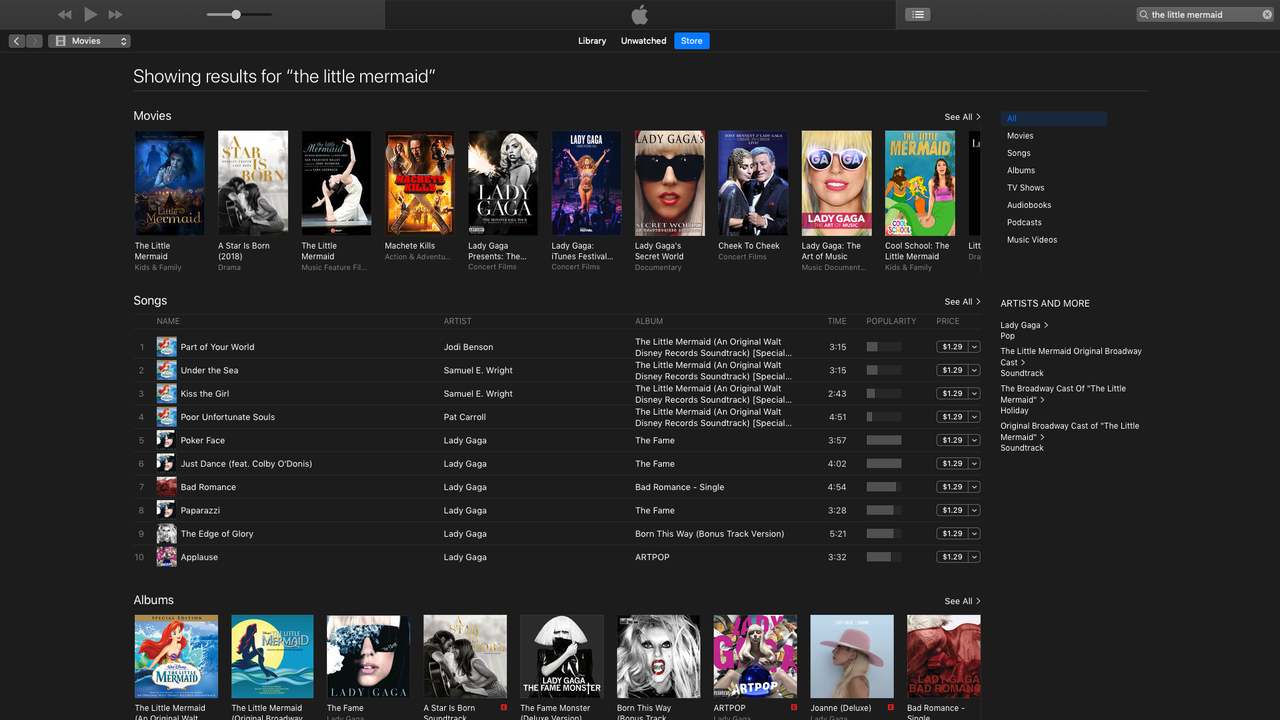Click Poker Face song artwork
The width and height of the screenshot is (1280, 720).
point(167,440)
